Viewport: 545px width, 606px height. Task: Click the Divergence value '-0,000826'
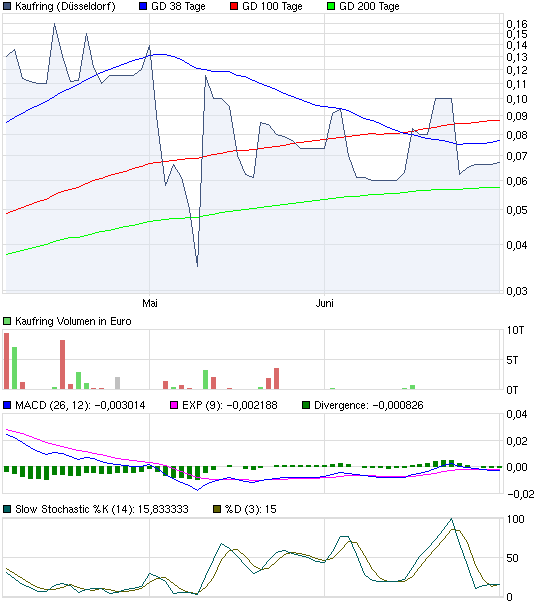click(x=398, y=405)
